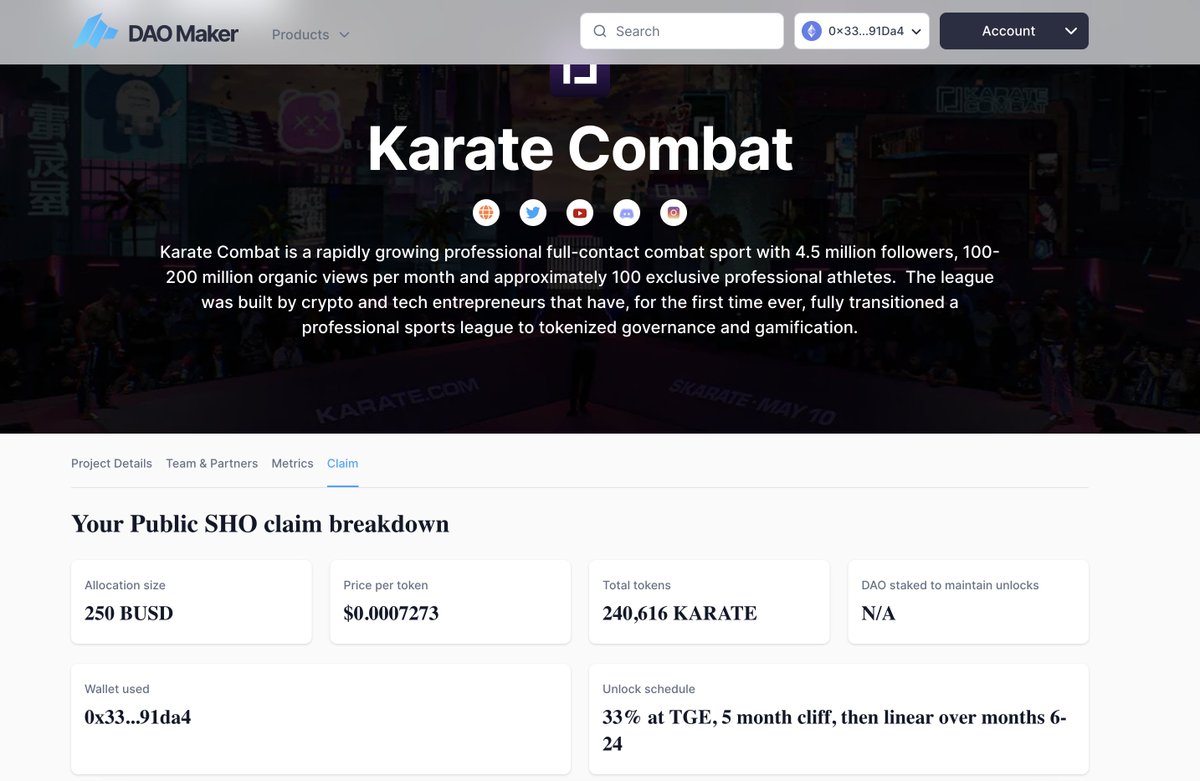The height and width of the screenshot is (781, 1200).
Task: Open Karate Combat's Twitter icon link
Action: point(533,212)
